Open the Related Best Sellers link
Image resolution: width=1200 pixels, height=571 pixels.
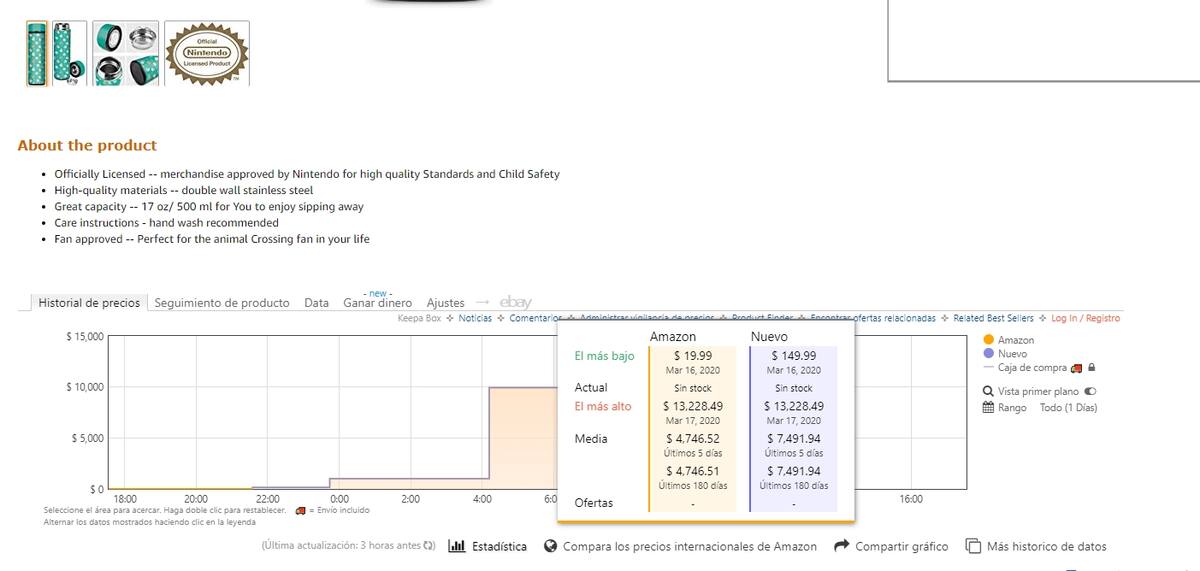[x=993, y=318]
